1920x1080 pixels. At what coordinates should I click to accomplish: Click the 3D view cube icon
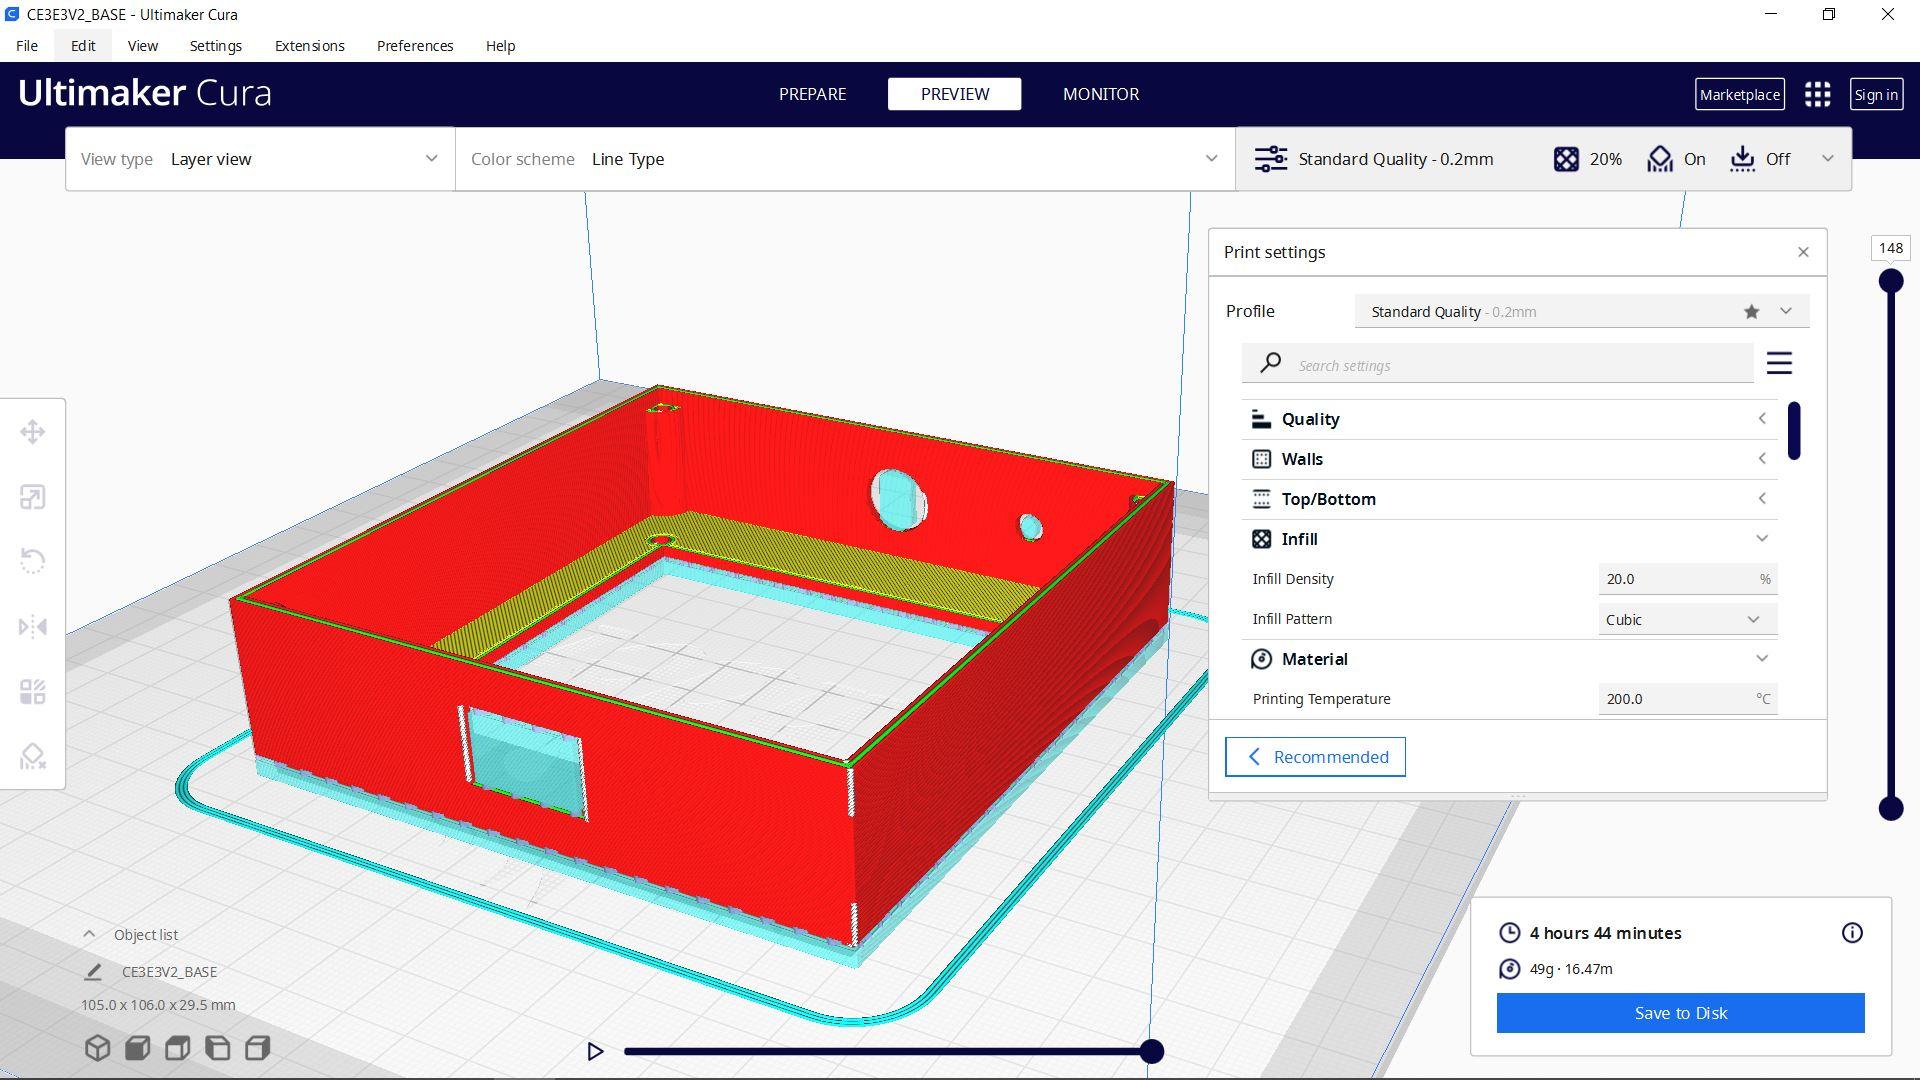click(97, 1047)
